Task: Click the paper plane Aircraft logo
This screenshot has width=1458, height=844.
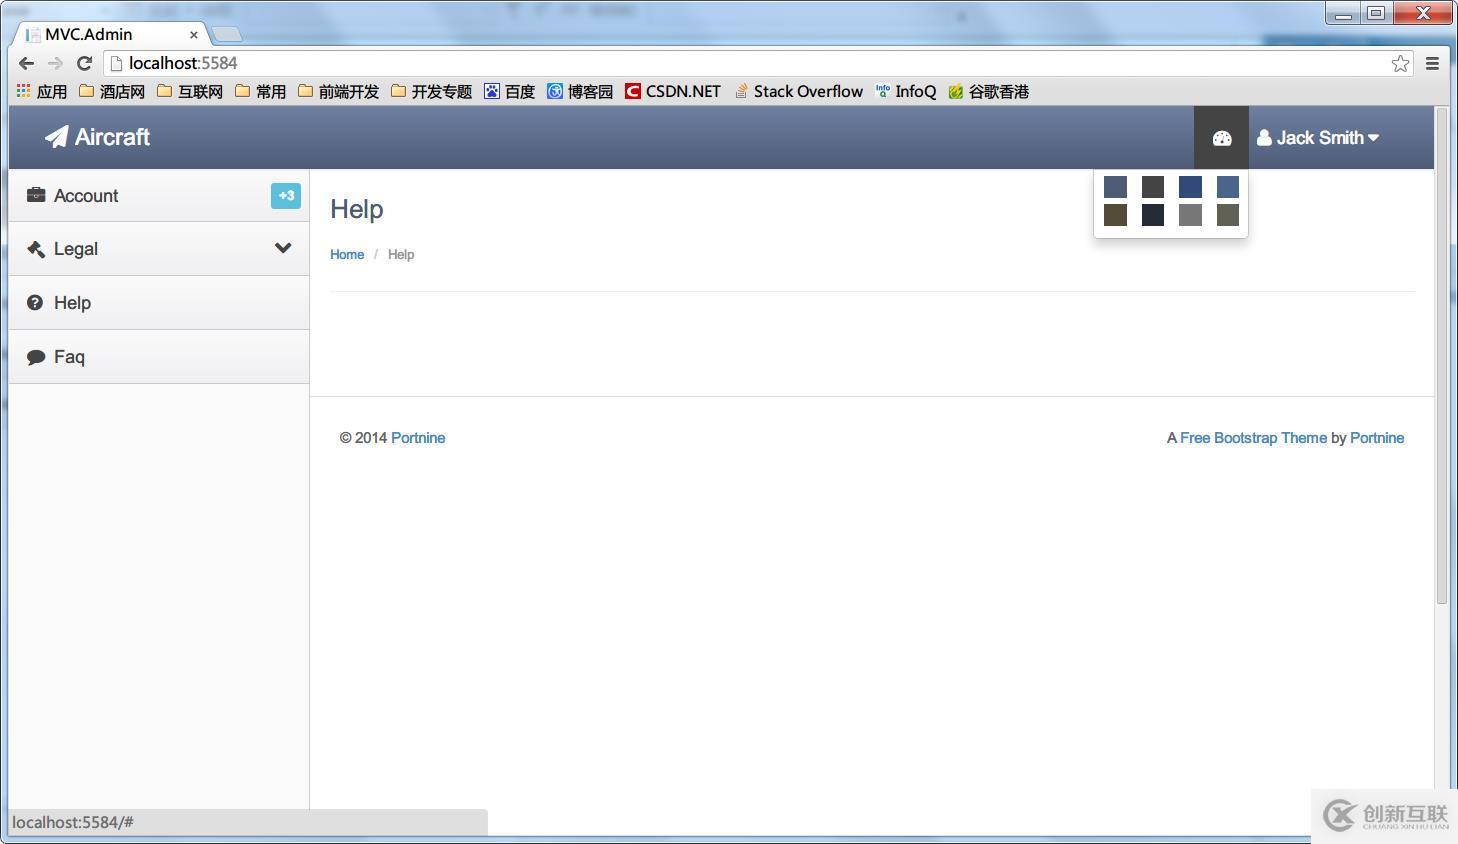Action: [x=57, y=137]
